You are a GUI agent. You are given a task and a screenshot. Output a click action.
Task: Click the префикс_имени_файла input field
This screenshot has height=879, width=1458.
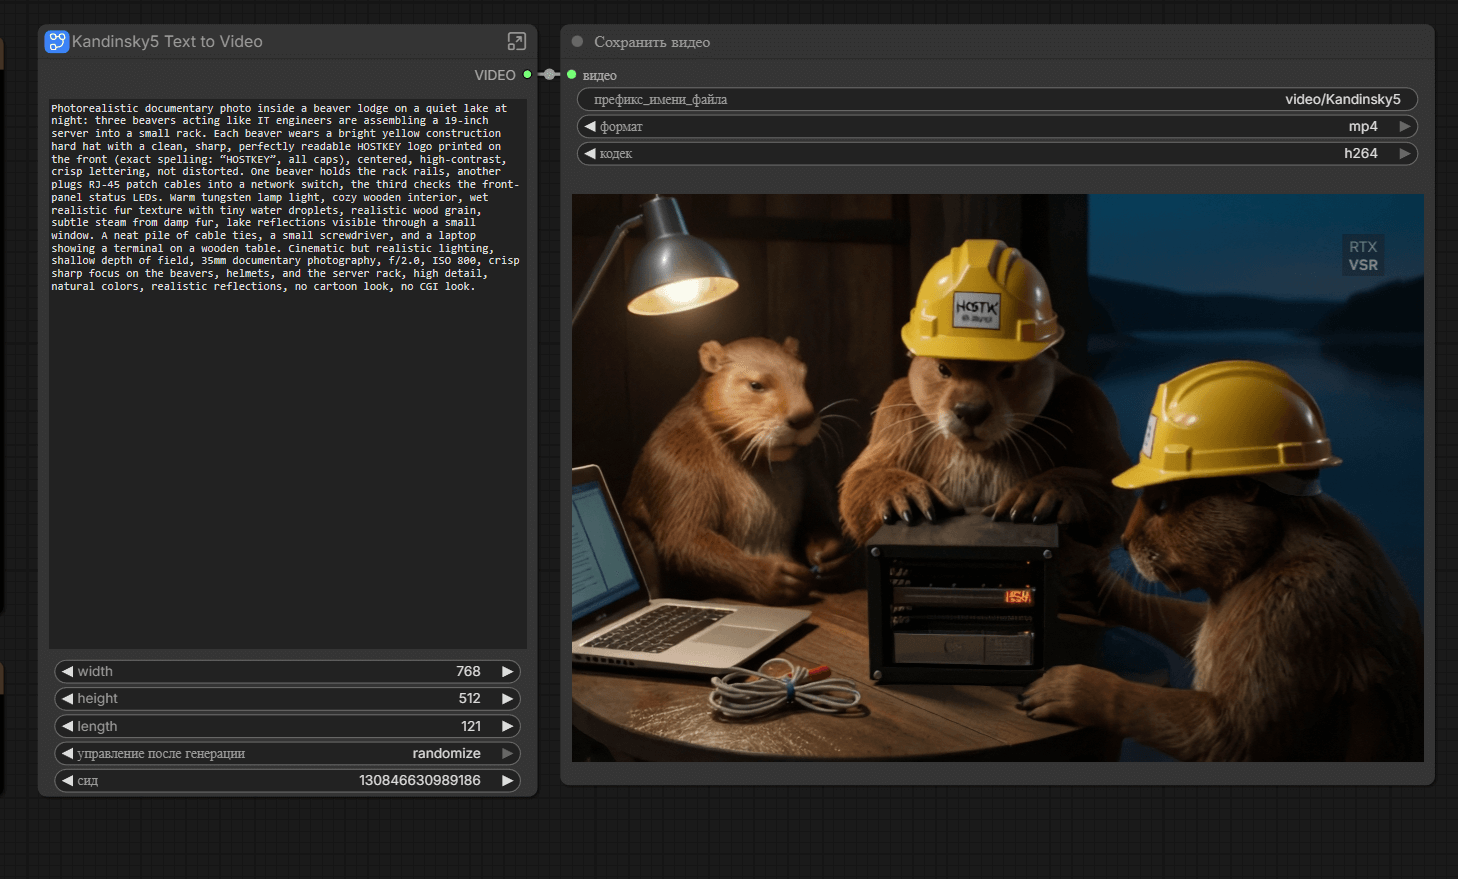(997, 99)
